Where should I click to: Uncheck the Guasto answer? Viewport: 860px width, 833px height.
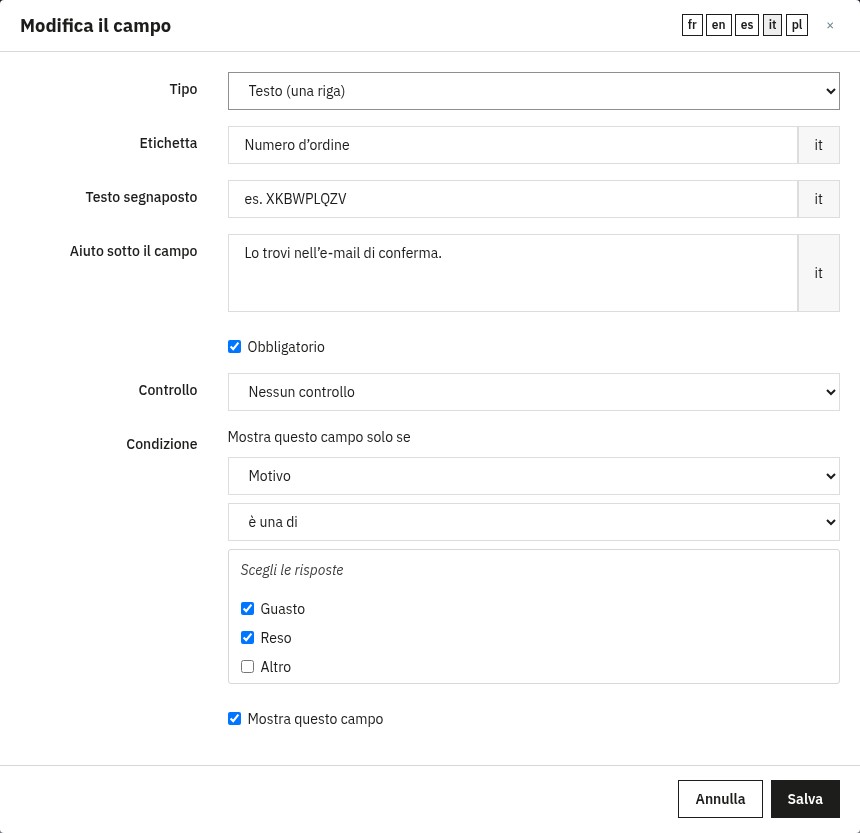pos(247,609)
